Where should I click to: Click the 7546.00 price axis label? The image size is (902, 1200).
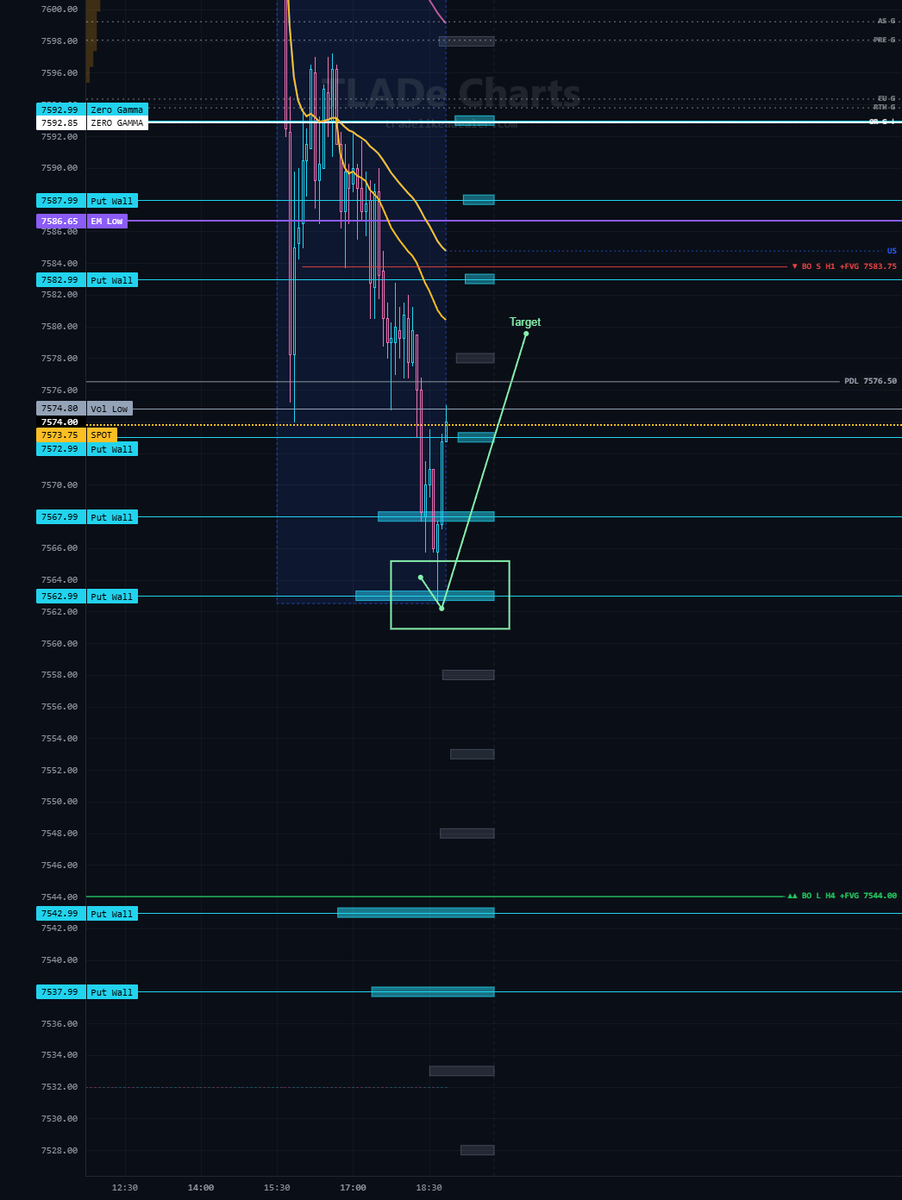click(60, 865)
